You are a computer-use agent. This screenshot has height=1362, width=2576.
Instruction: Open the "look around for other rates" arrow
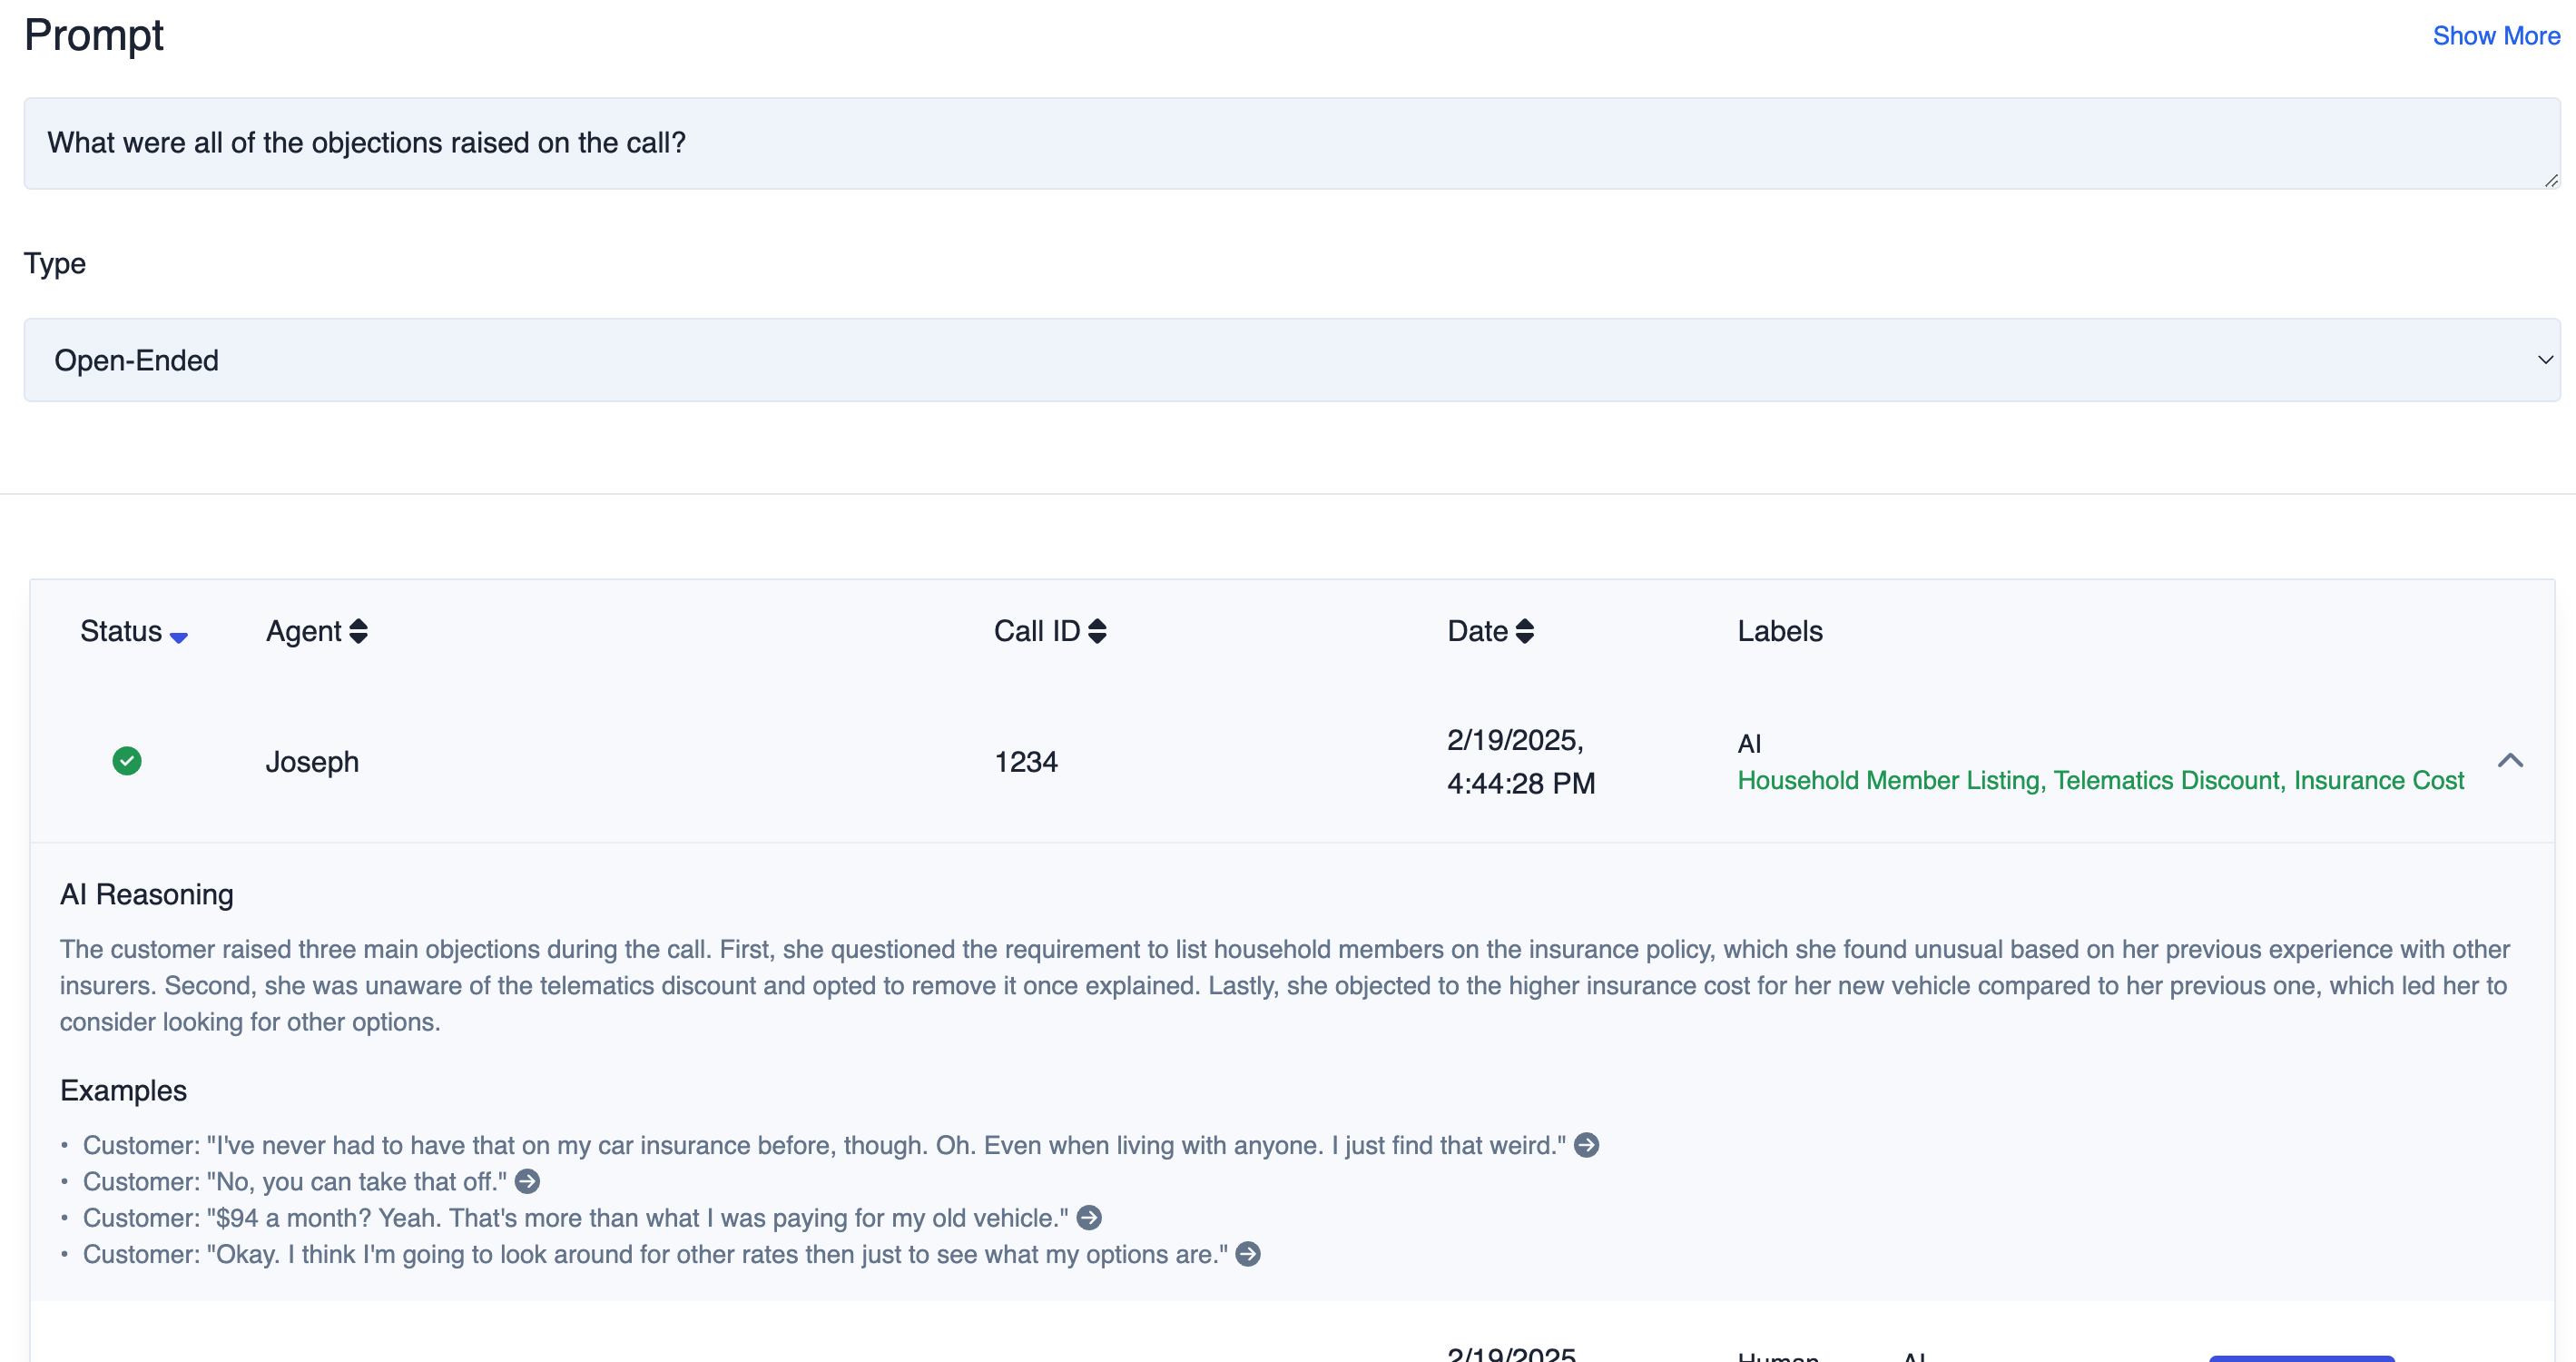pyautogui.click(x=1246, y=1253)
